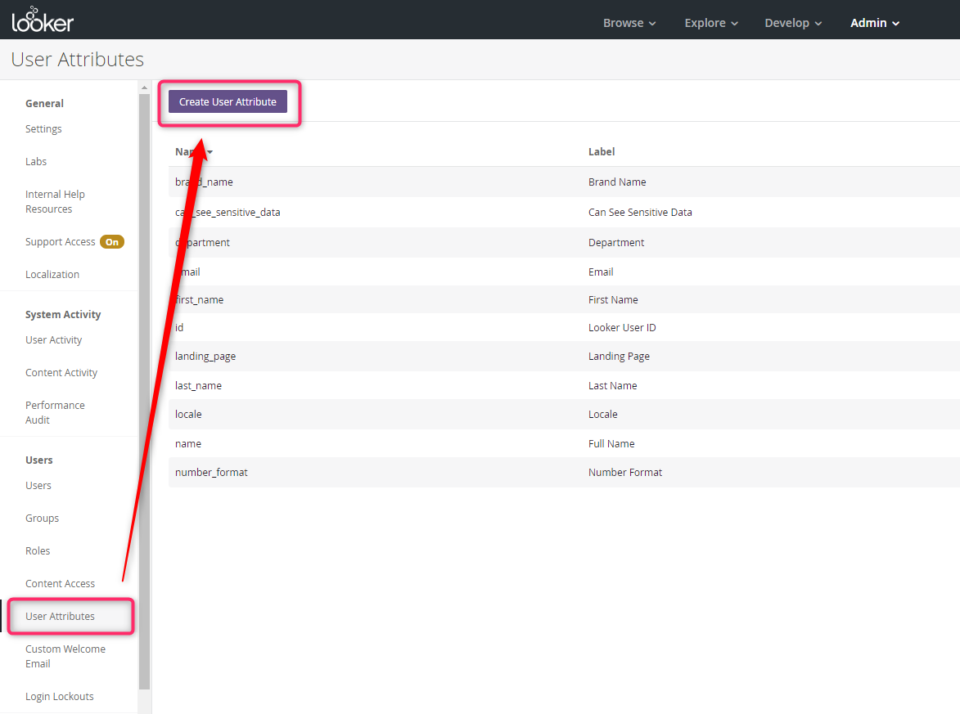
Task: Open the Localization page
Action: click(52, 273)
